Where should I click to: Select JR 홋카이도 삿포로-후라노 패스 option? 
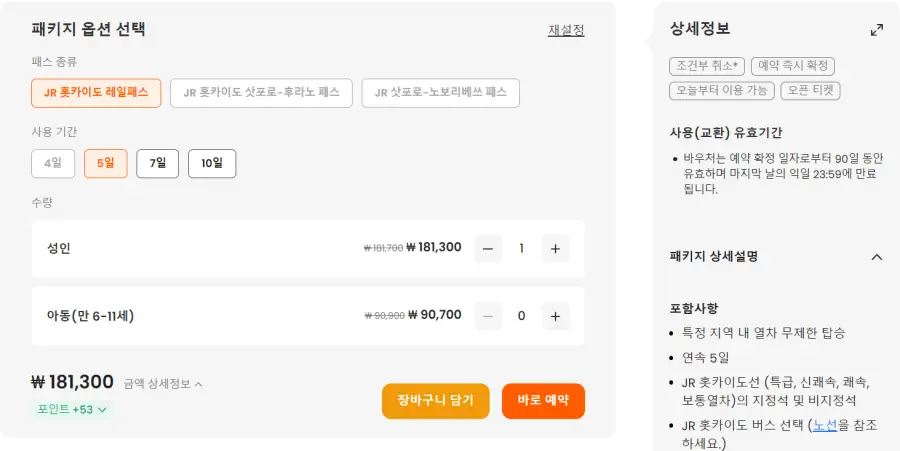pos(261,93)
